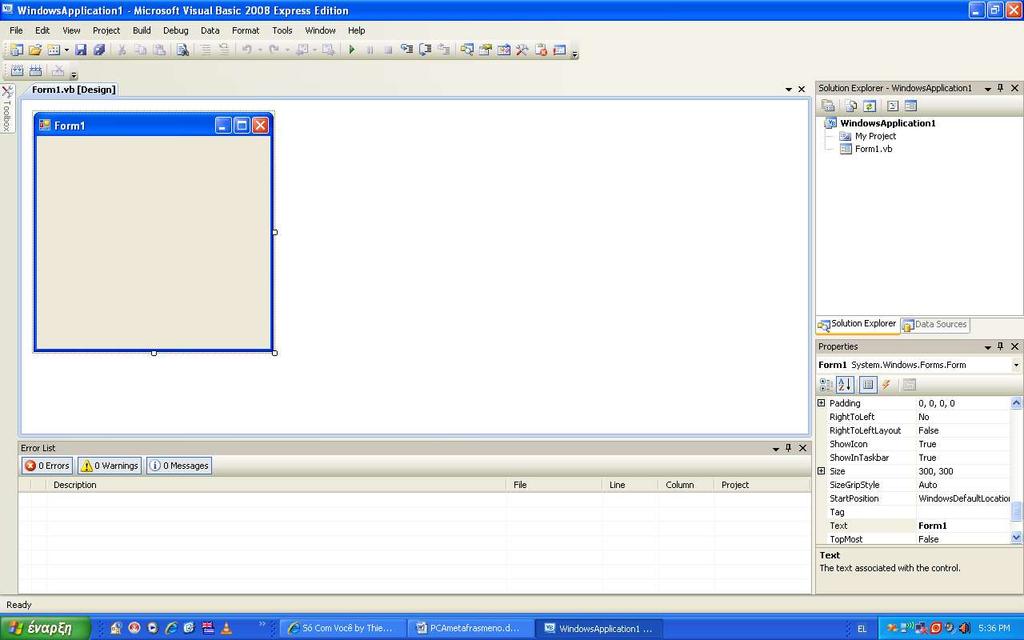This screenshot has width=1024, height=640.
Task: Click Show All Files in Solution Explorer
Action: click(850, 106)
